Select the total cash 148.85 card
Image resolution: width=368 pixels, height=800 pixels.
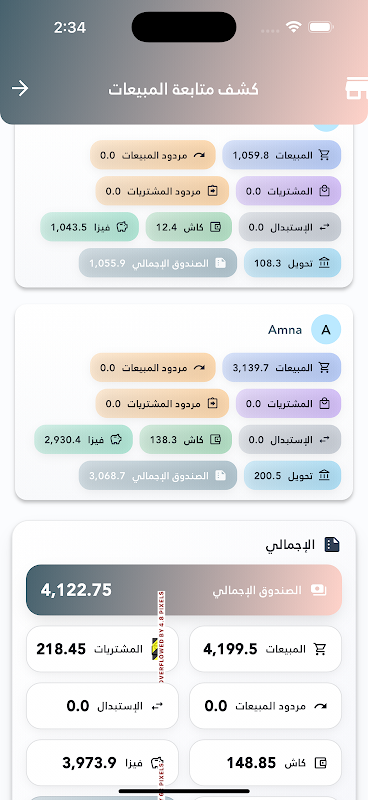coord(265,763)
